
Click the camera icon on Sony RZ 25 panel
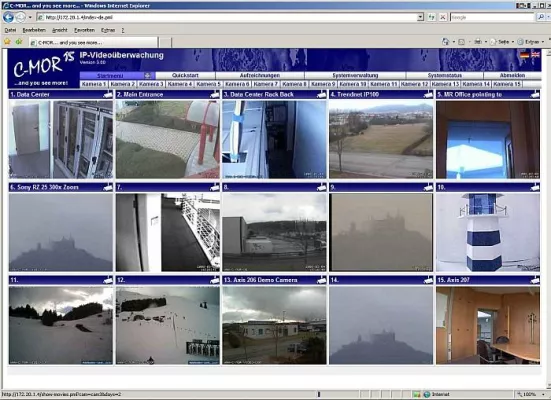108,187
